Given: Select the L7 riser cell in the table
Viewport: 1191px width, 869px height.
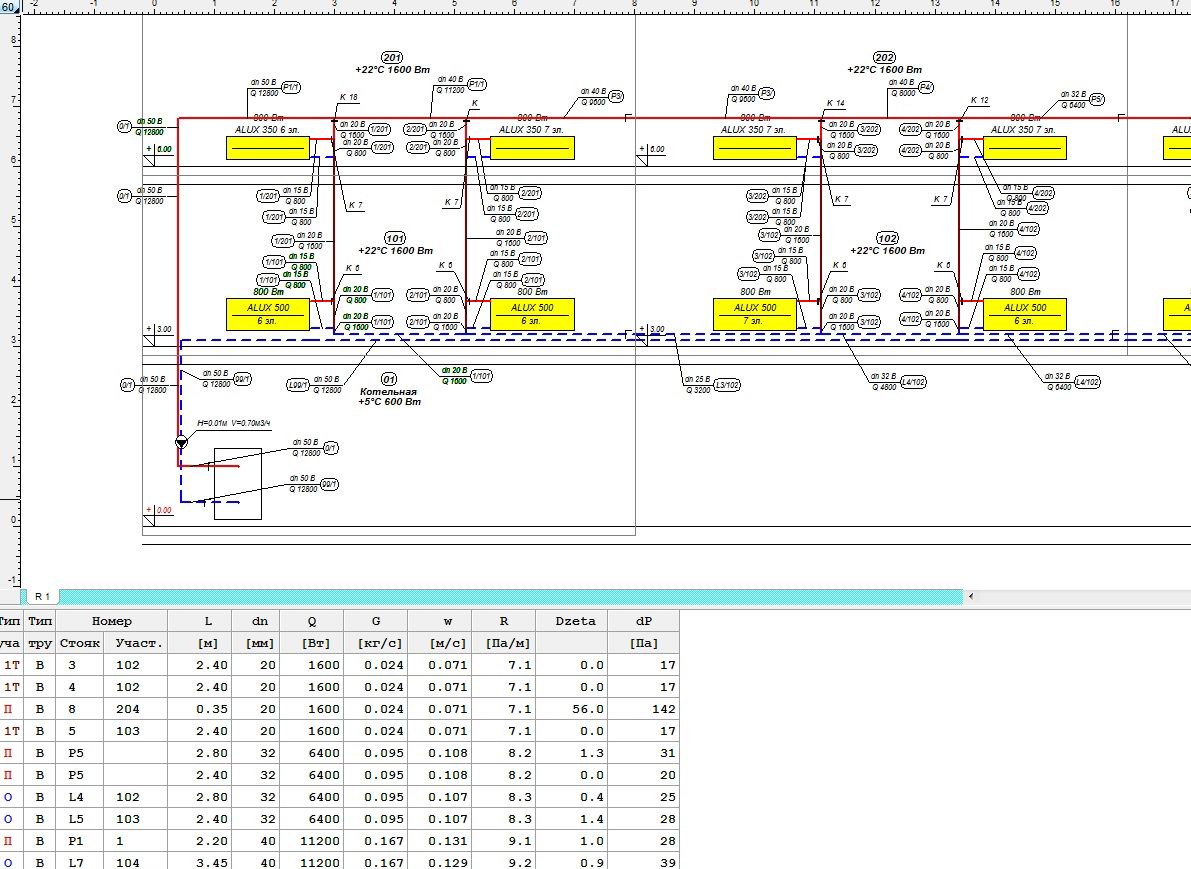Looking at the screenshot, I should click(79, 863).
